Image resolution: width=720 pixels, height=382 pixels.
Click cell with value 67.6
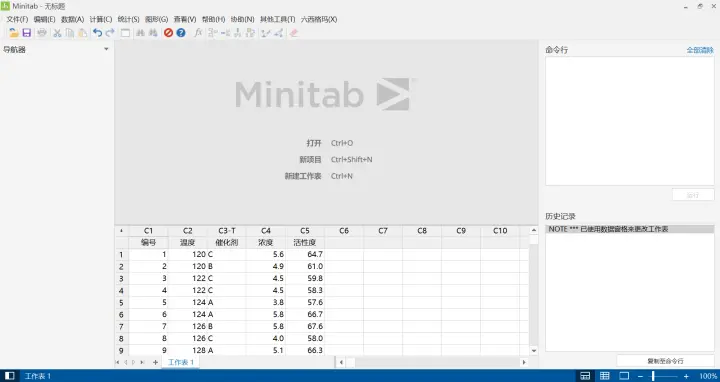[x=305, y=326]
